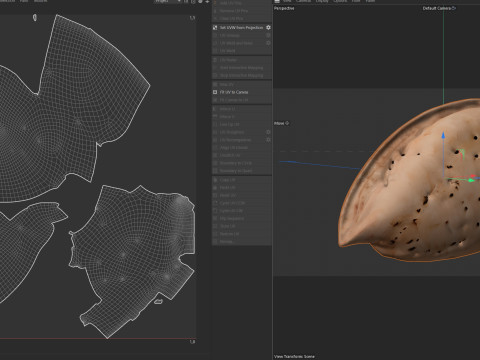Select the small UV island at top-left
The width and height of the screenshot is (480, 360).
coord(35,17)
